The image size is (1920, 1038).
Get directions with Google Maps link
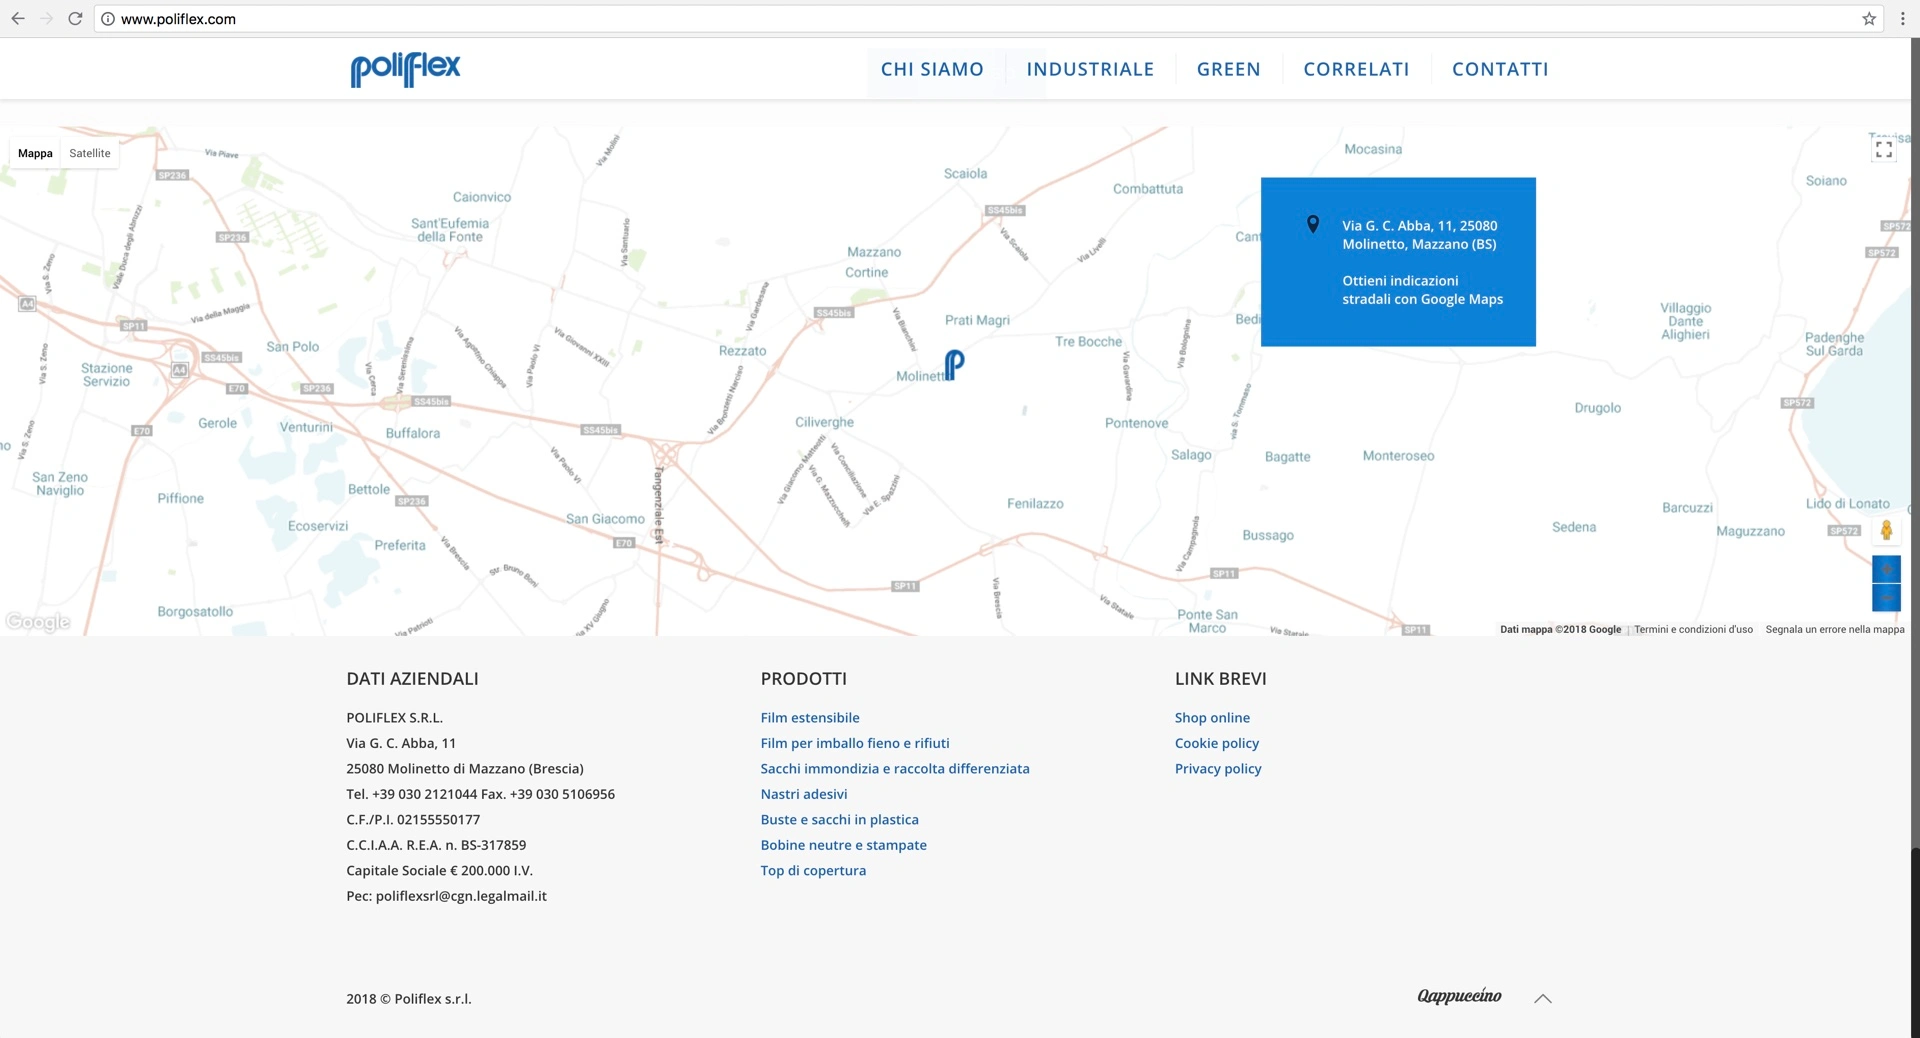click(1422, 290)
